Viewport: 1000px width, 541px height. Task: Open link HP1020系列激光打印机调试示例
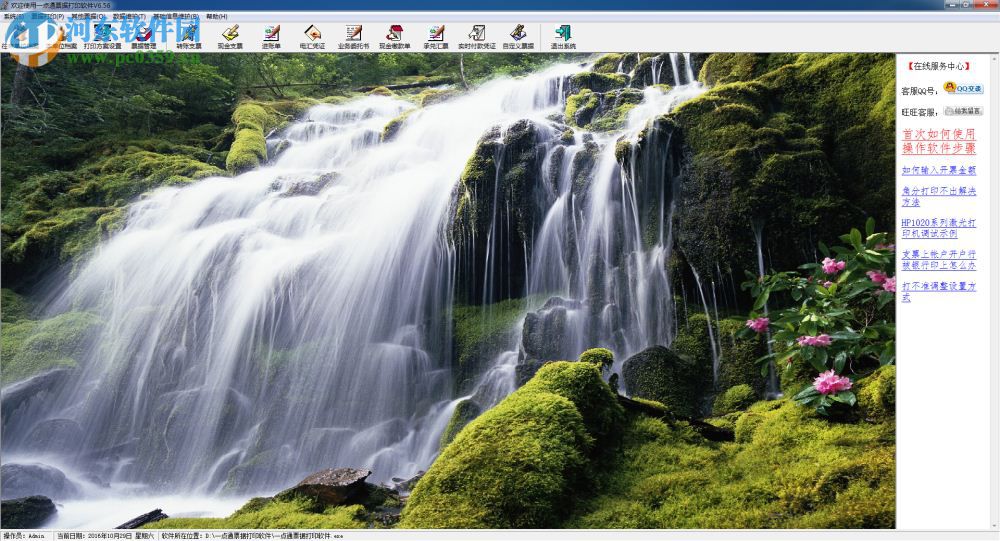click(939, 228)
